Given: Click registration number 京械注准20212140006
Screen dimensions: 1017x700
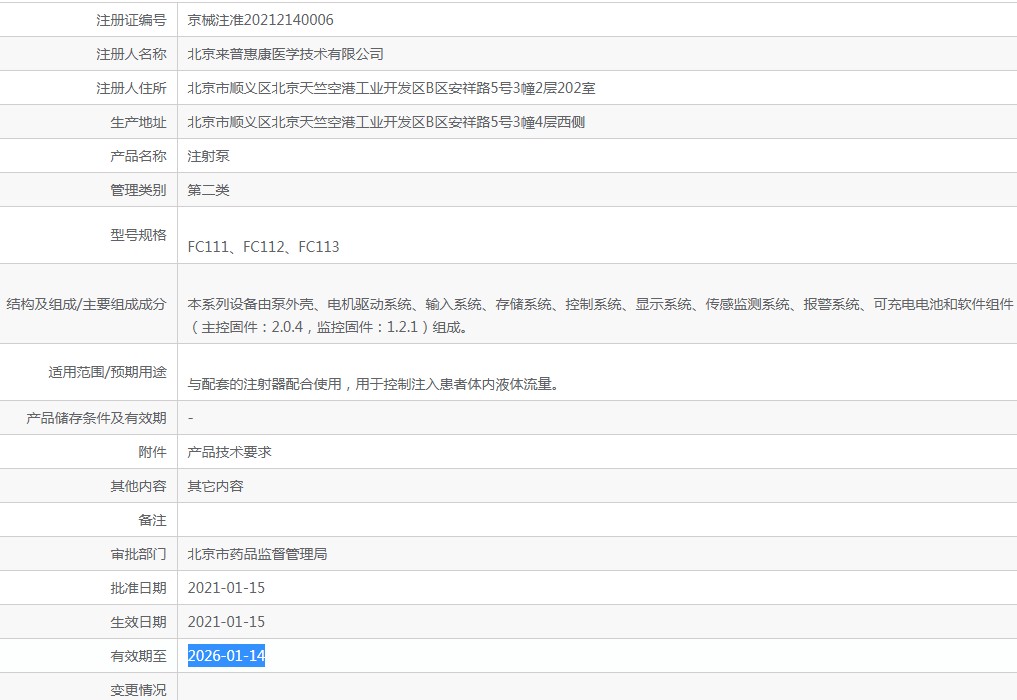Looking at the screenshot, I should click(260, 20).
